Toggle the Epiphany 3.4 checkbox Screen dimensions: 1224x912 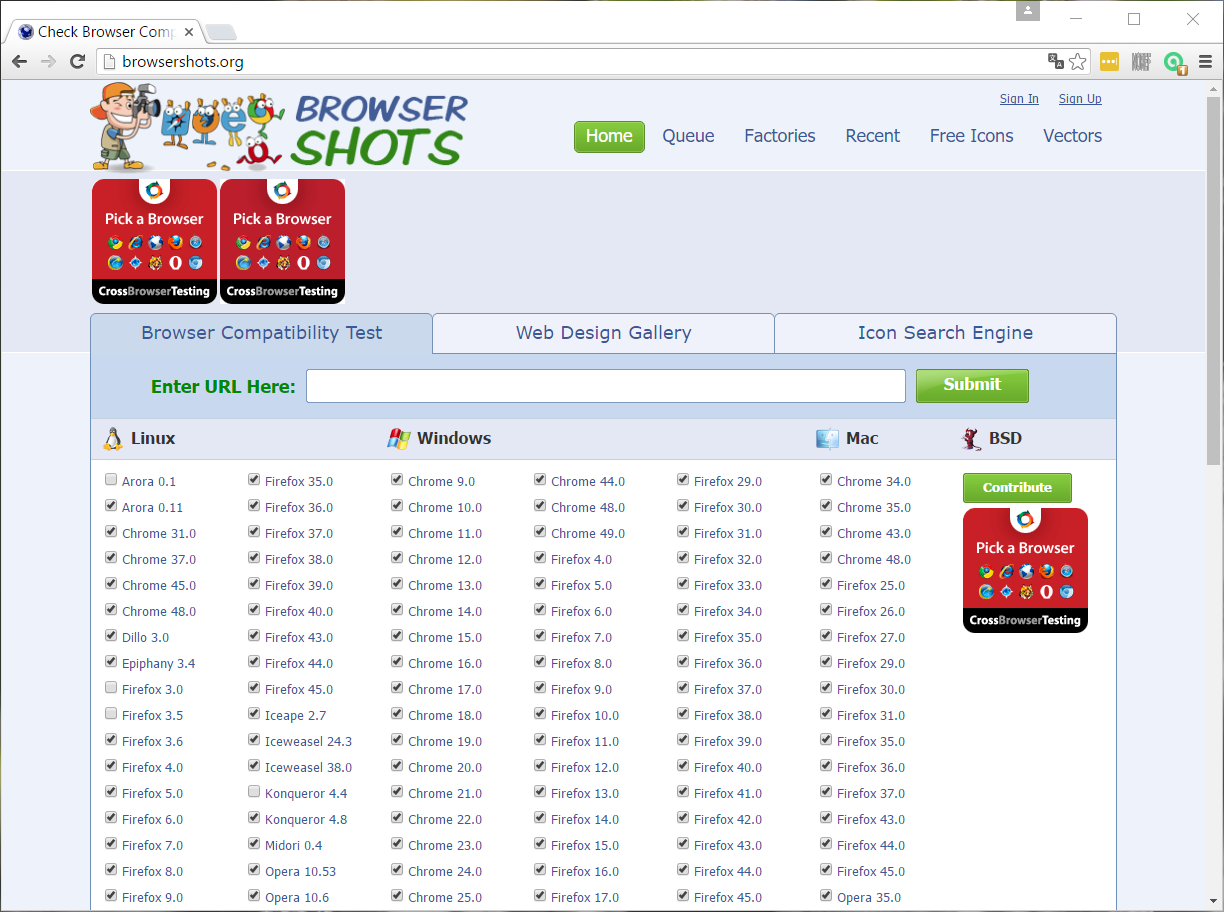point(111,662)
